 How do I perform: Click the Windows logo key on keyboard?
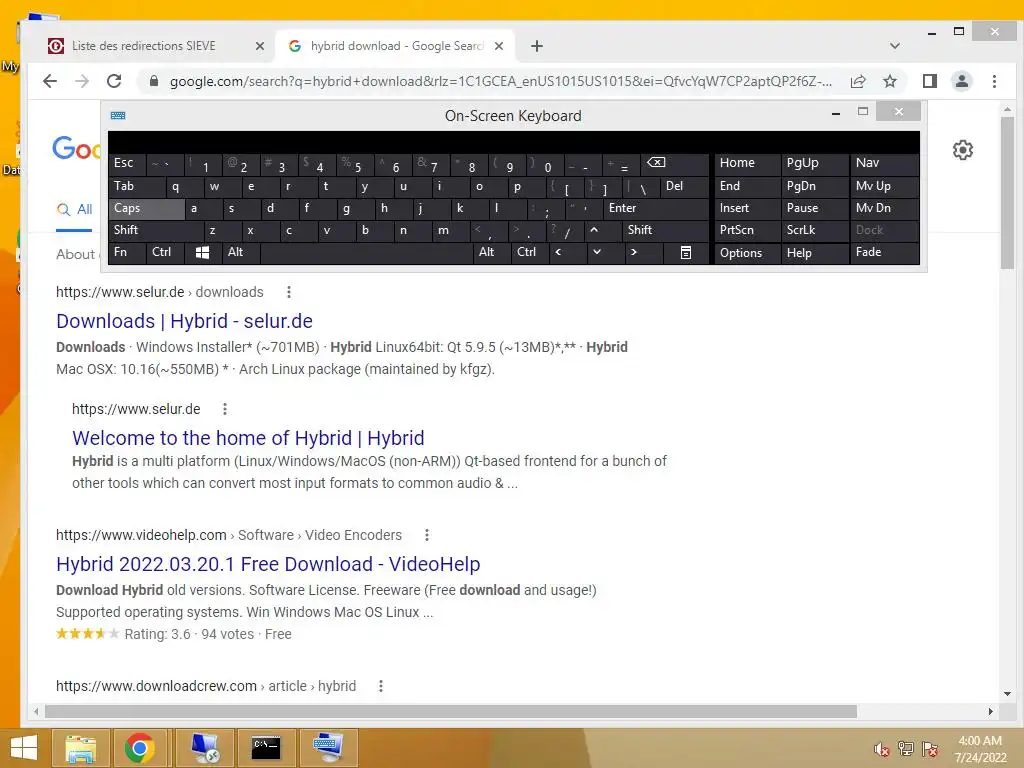click(202, 253)
